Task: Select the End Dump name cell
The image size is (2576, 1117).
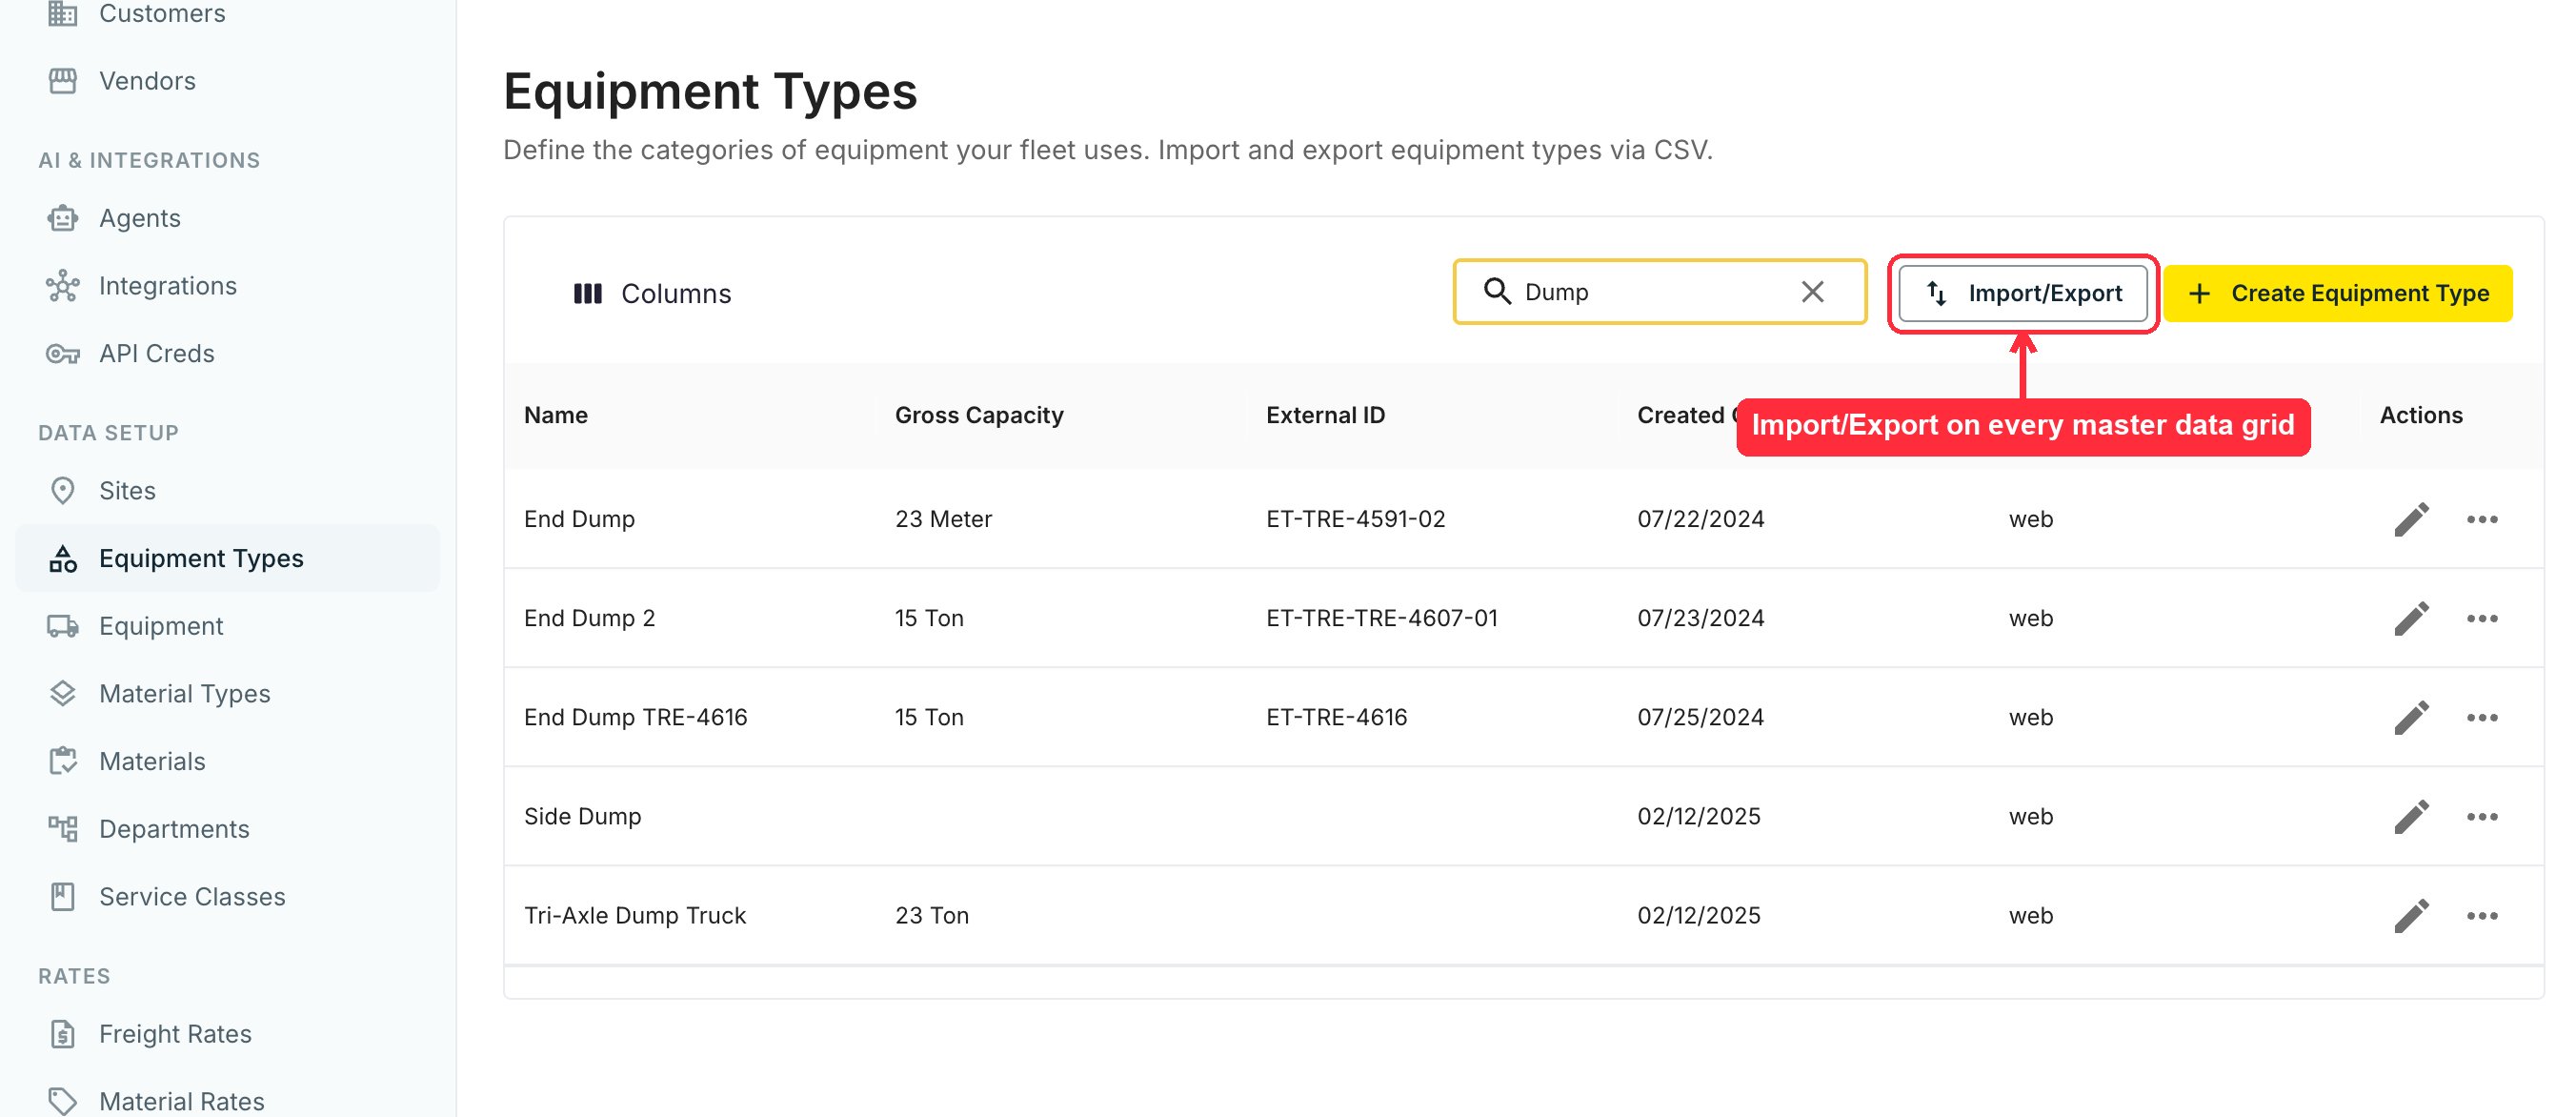Action: pyautogui.click(x=579, y=519)
